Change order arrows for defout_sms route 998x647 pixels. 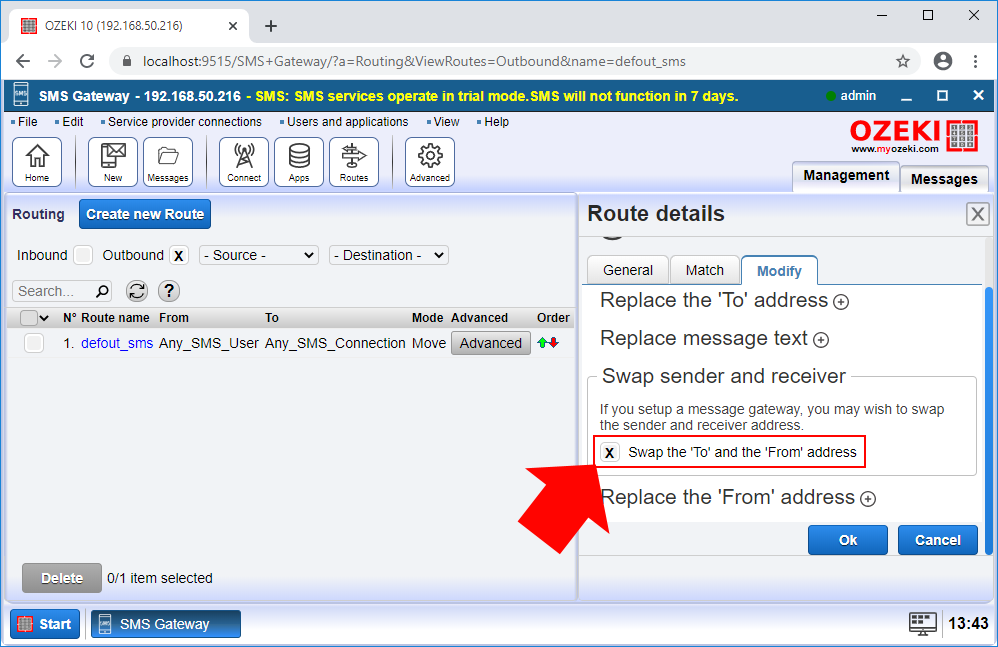click(x=548, y=343)
